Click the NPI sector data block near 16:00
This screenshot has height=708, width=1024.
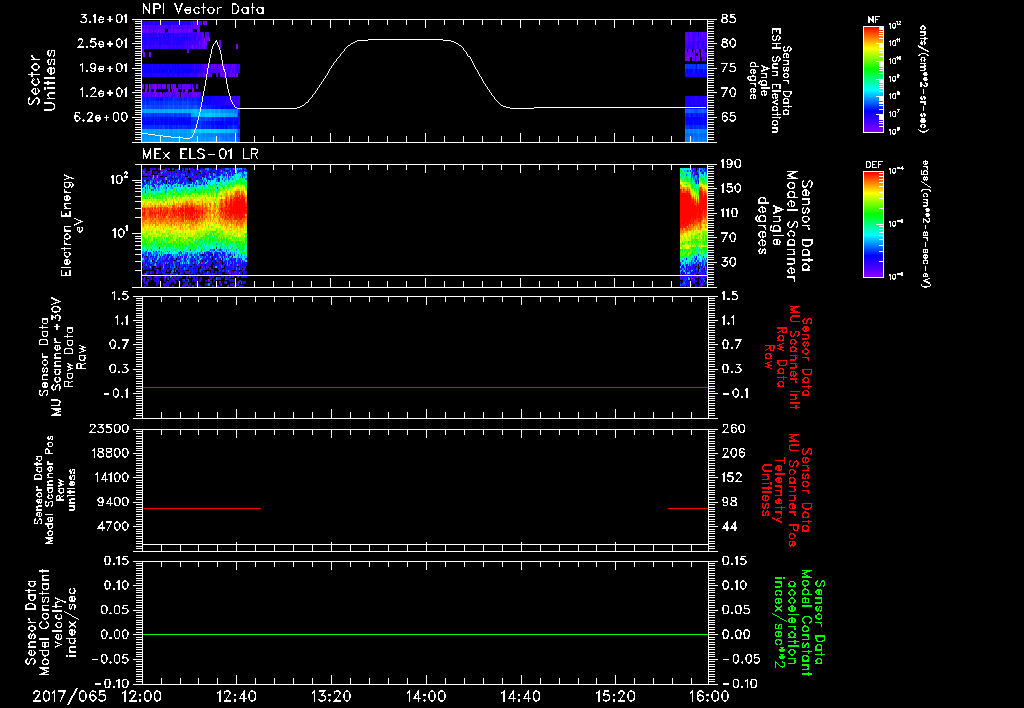(x=696, y=86)
